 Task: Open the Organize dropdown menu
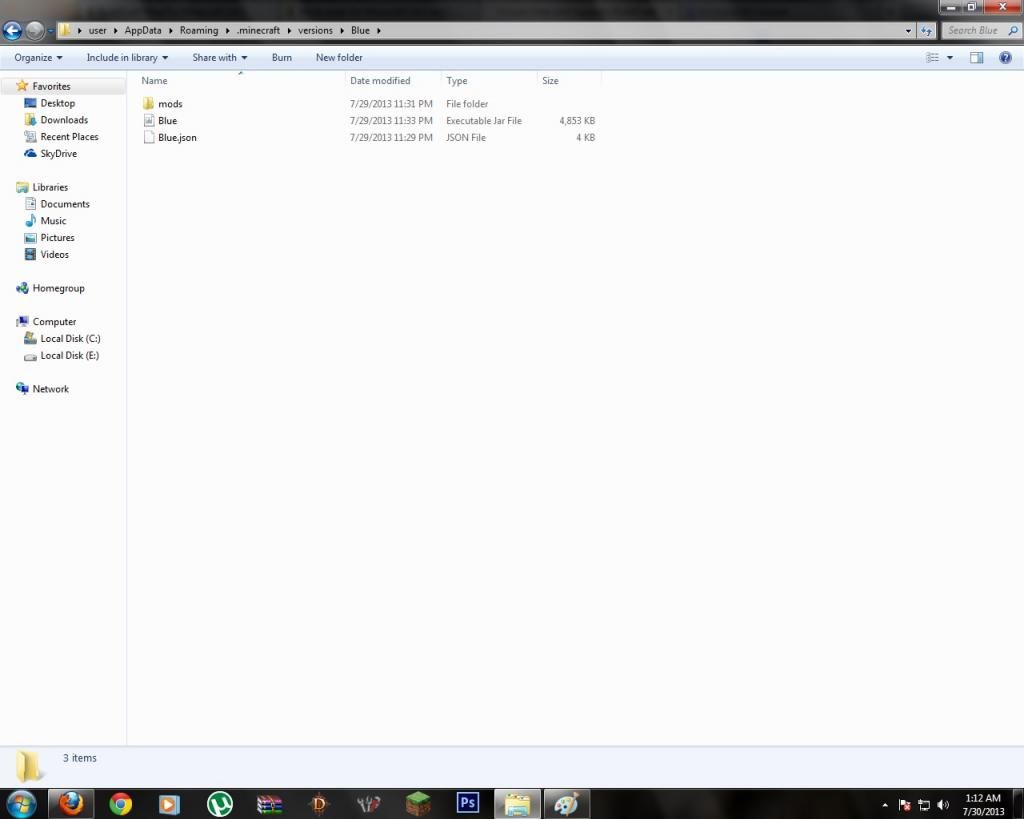[38, 58]
